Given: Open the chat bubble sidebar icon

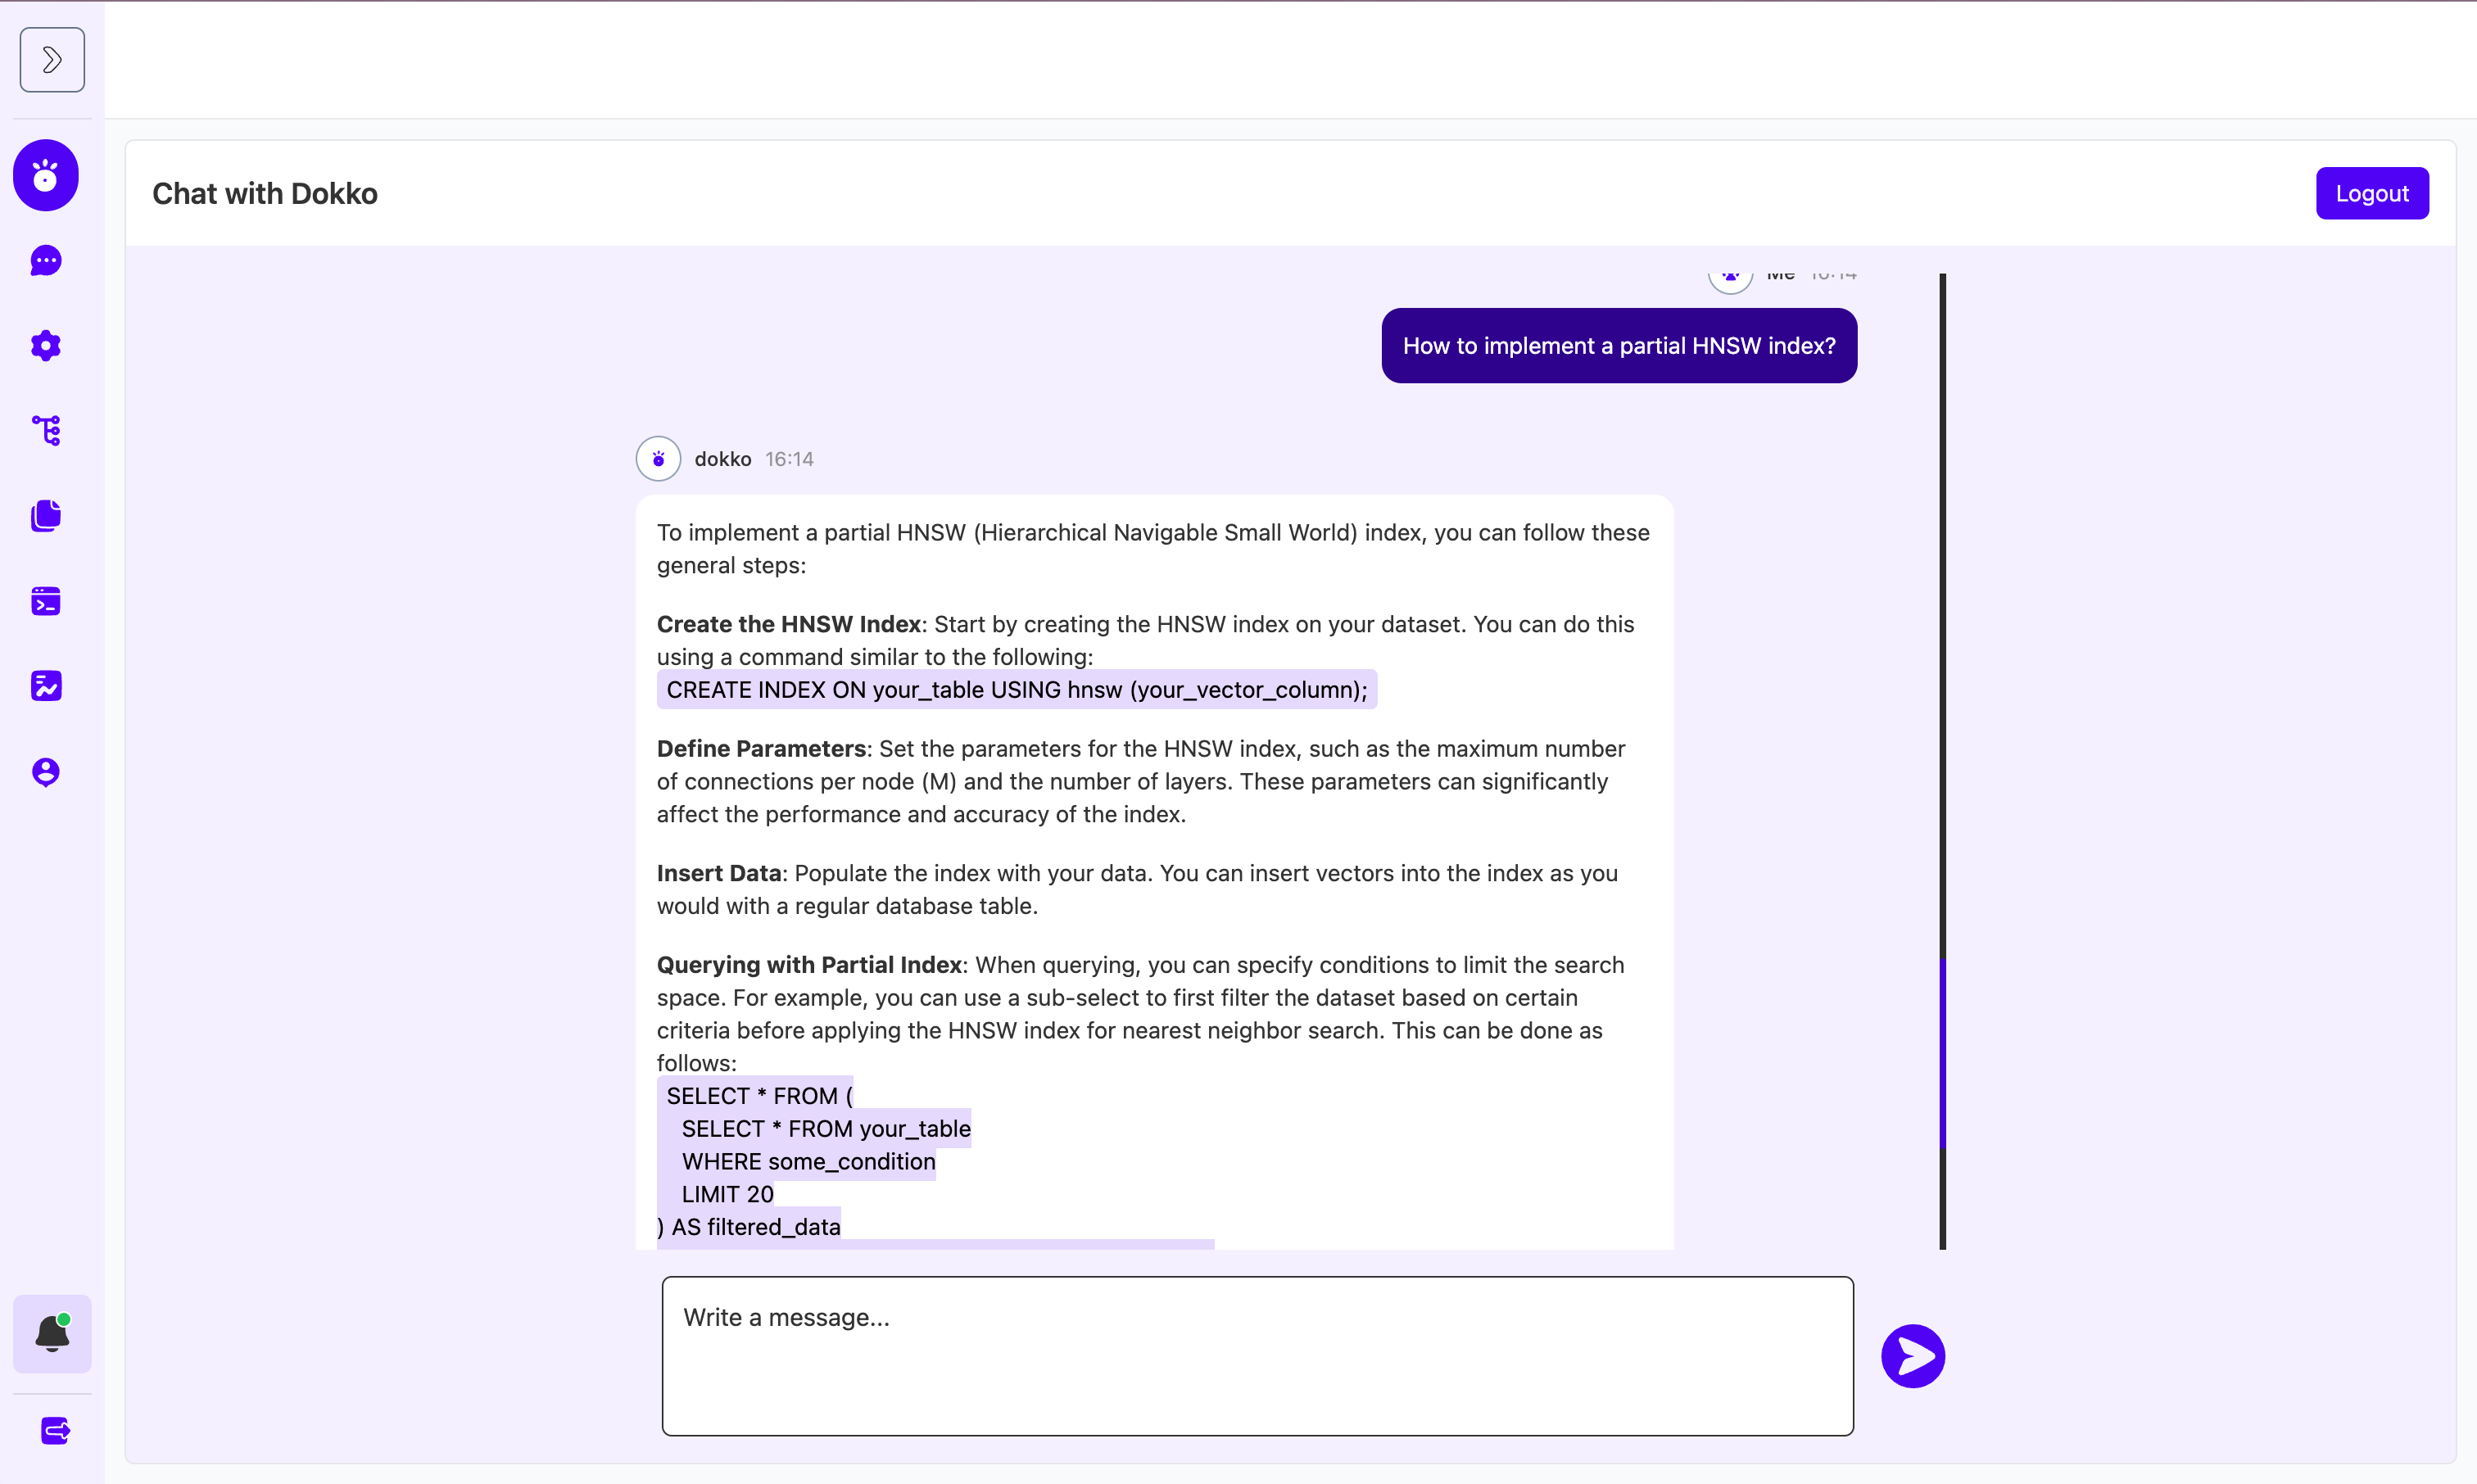Looking at the screenshot, I should pos(46,261).
